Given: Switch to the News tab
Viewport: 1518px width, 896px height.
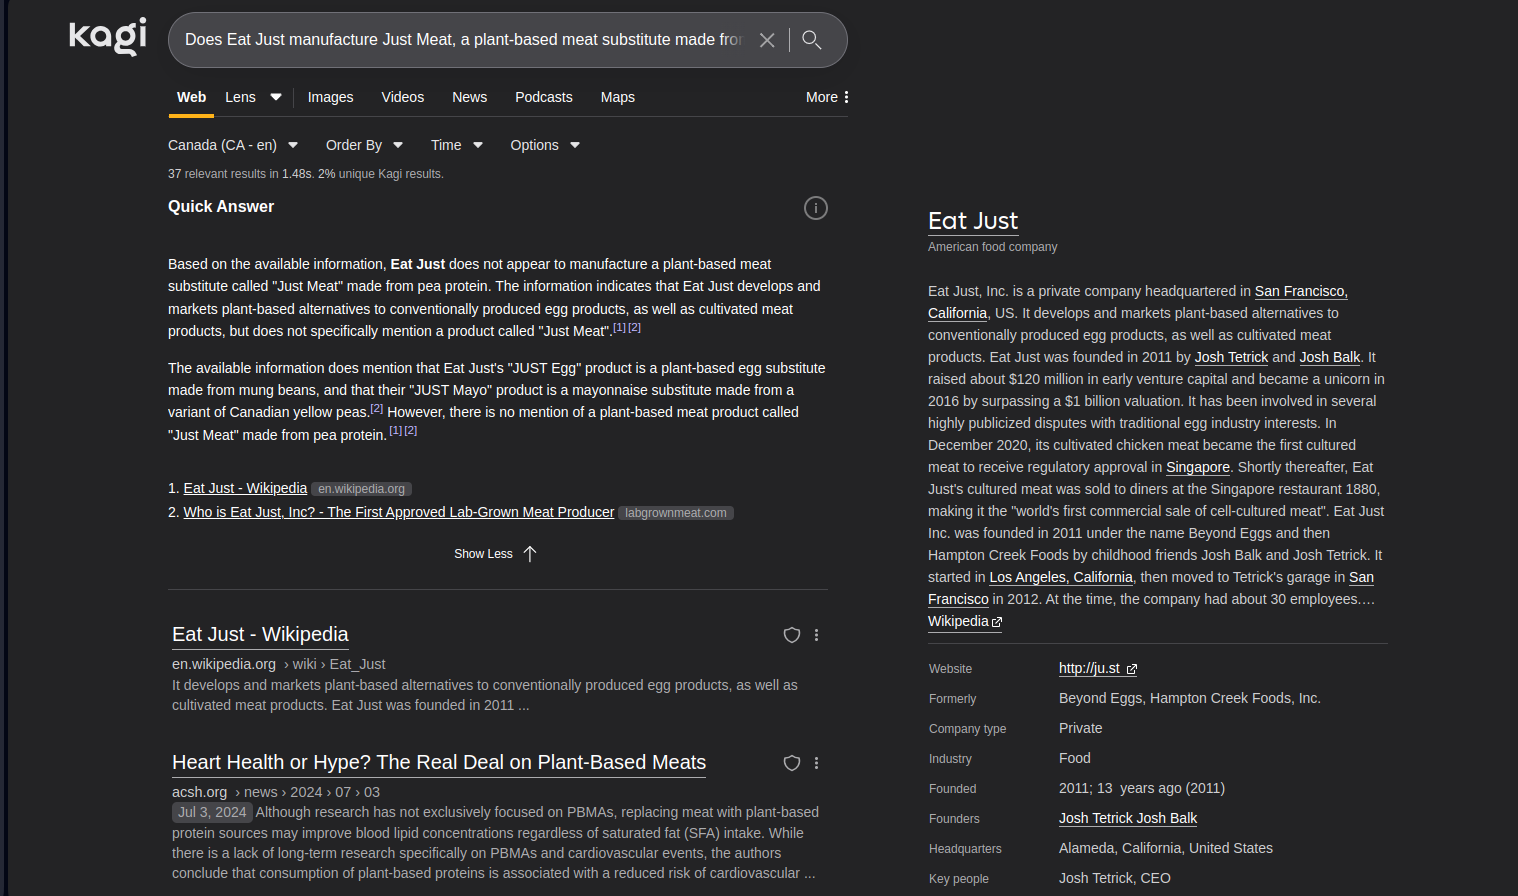Looking at the screenshot, I should point(469,97).
